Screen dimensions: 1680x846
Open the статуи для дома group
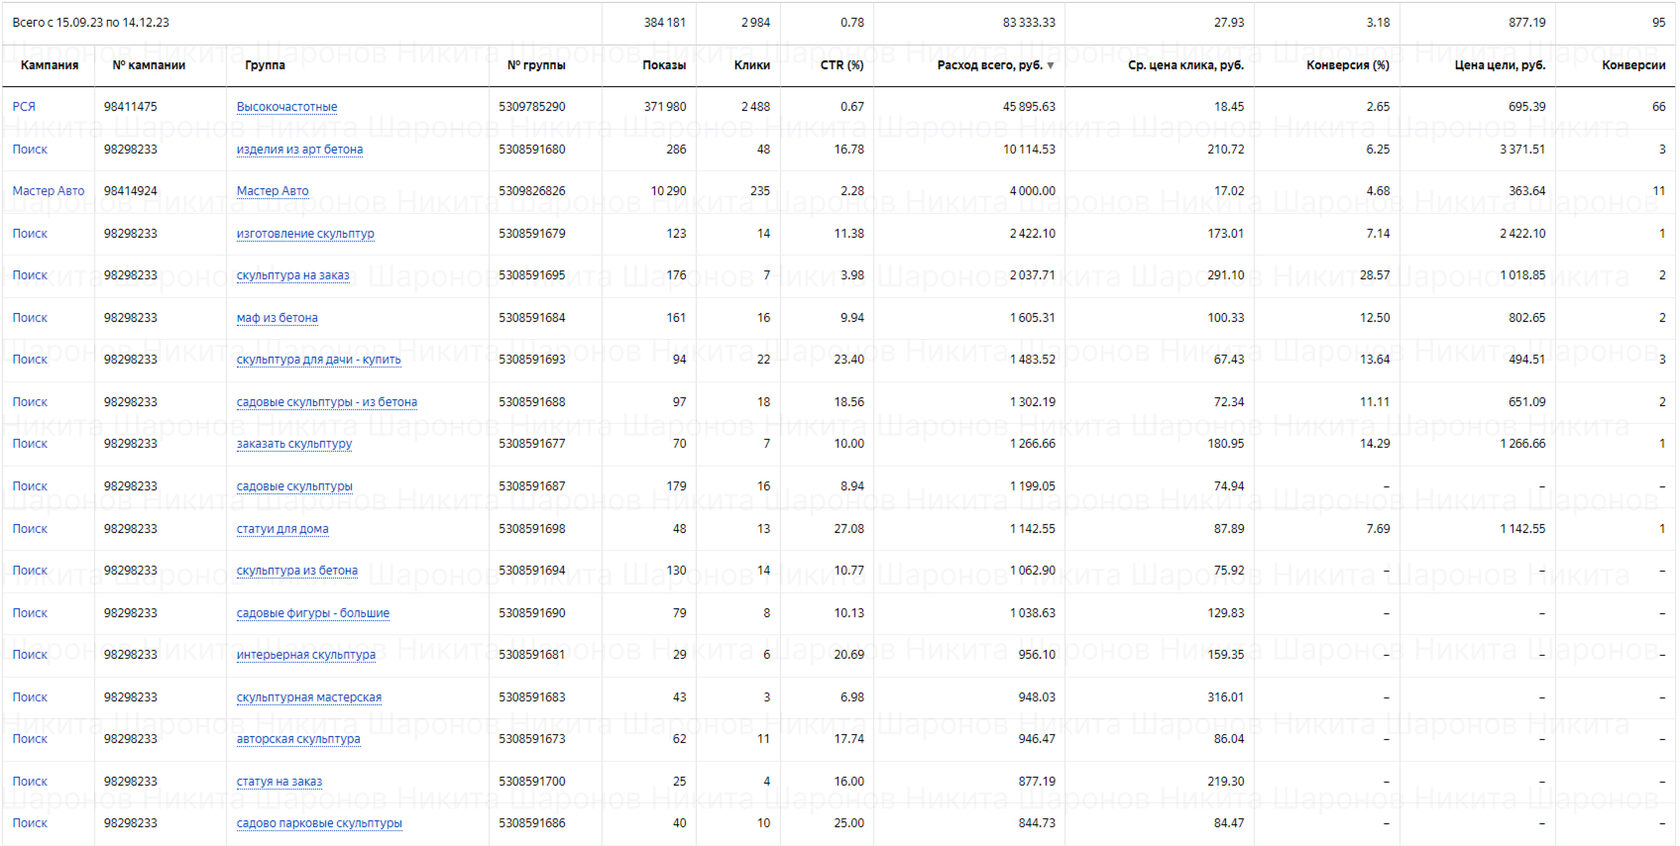(x=282, y=529)
